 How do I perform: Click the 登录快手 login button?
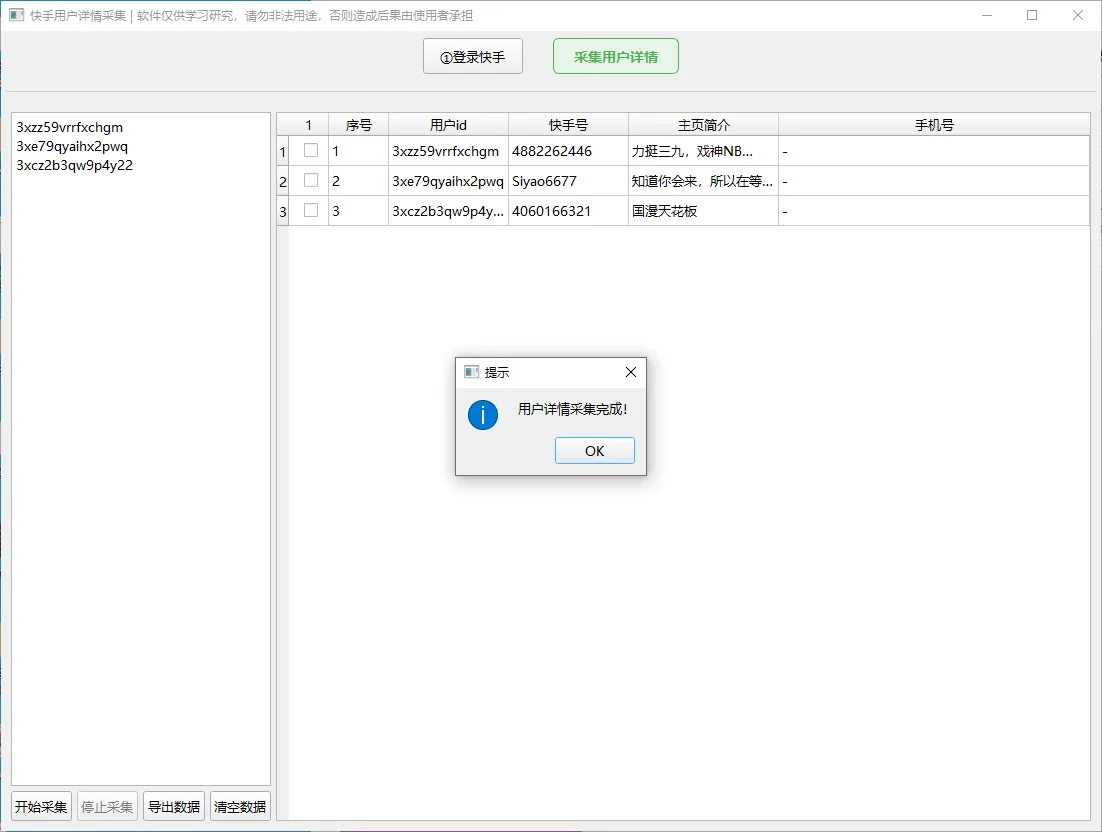point(472,56)
